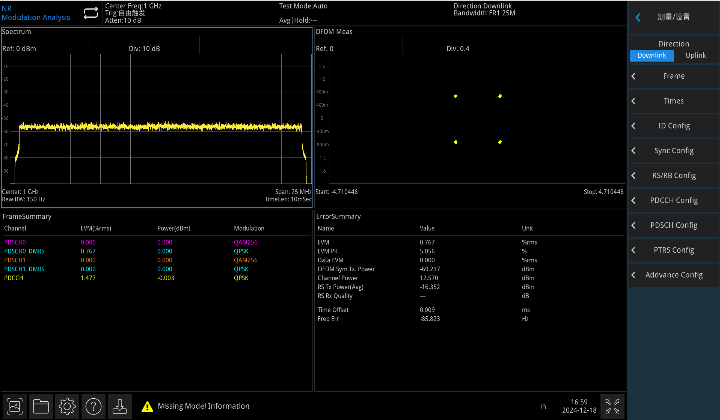The image size is (720, 420).
Task: Click the sweep mode loop icon
Action: tap(91, 12)
